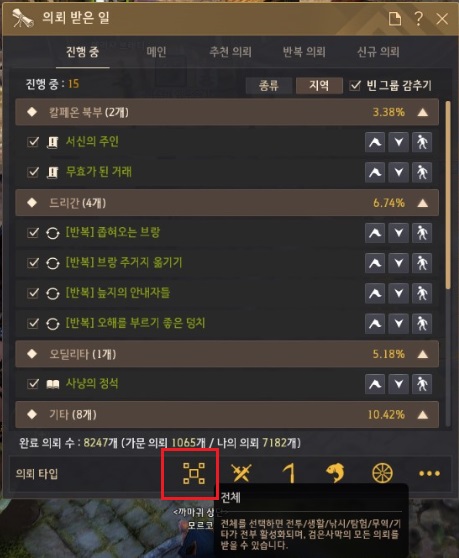
Task: Uncheck the 빈 그룹 감추기 checkbox
Action: 355,85
